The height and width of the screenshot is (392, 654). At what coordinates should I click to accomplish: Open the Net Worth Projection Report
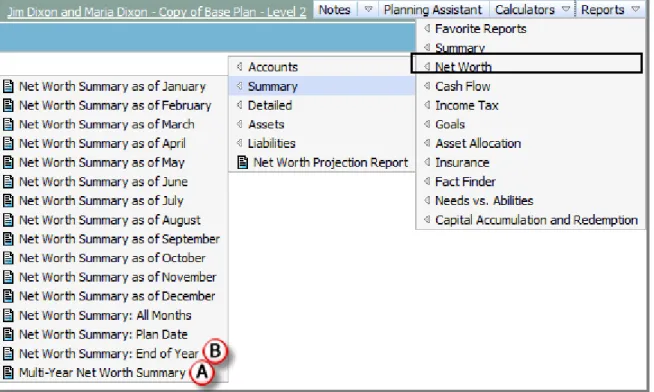(331, 162)
